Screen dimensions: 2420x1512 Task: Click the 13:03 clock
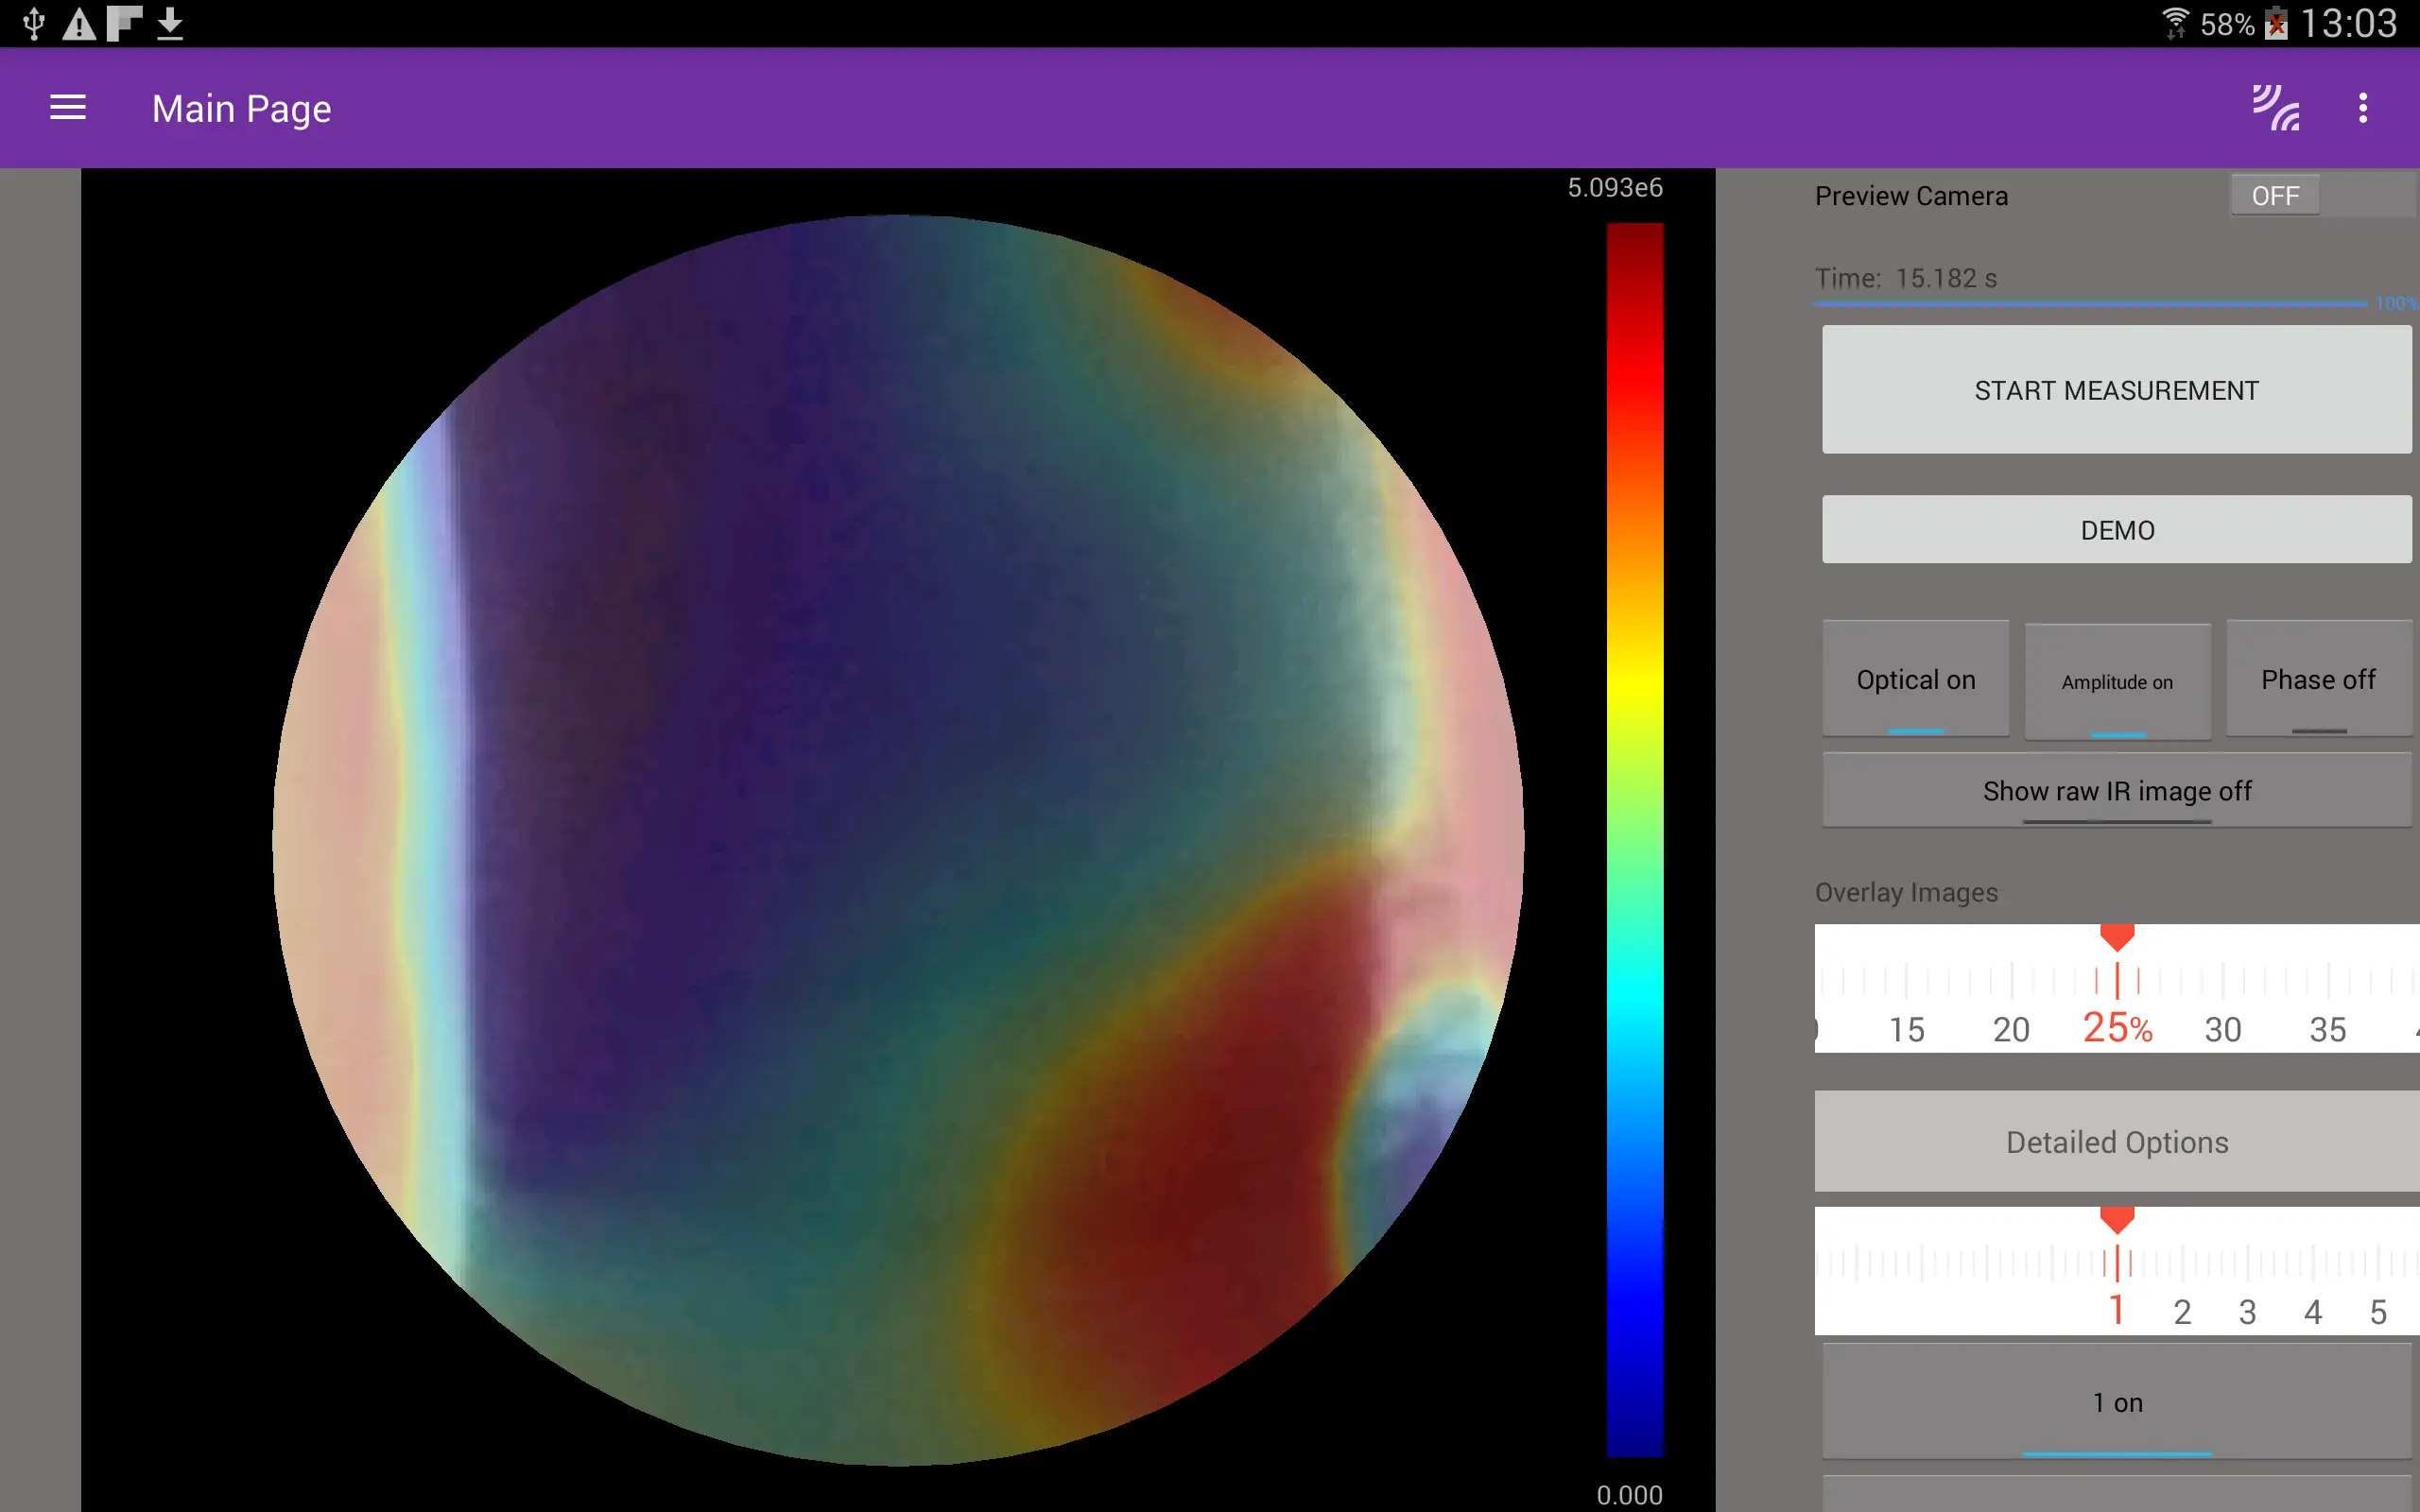2348,23
